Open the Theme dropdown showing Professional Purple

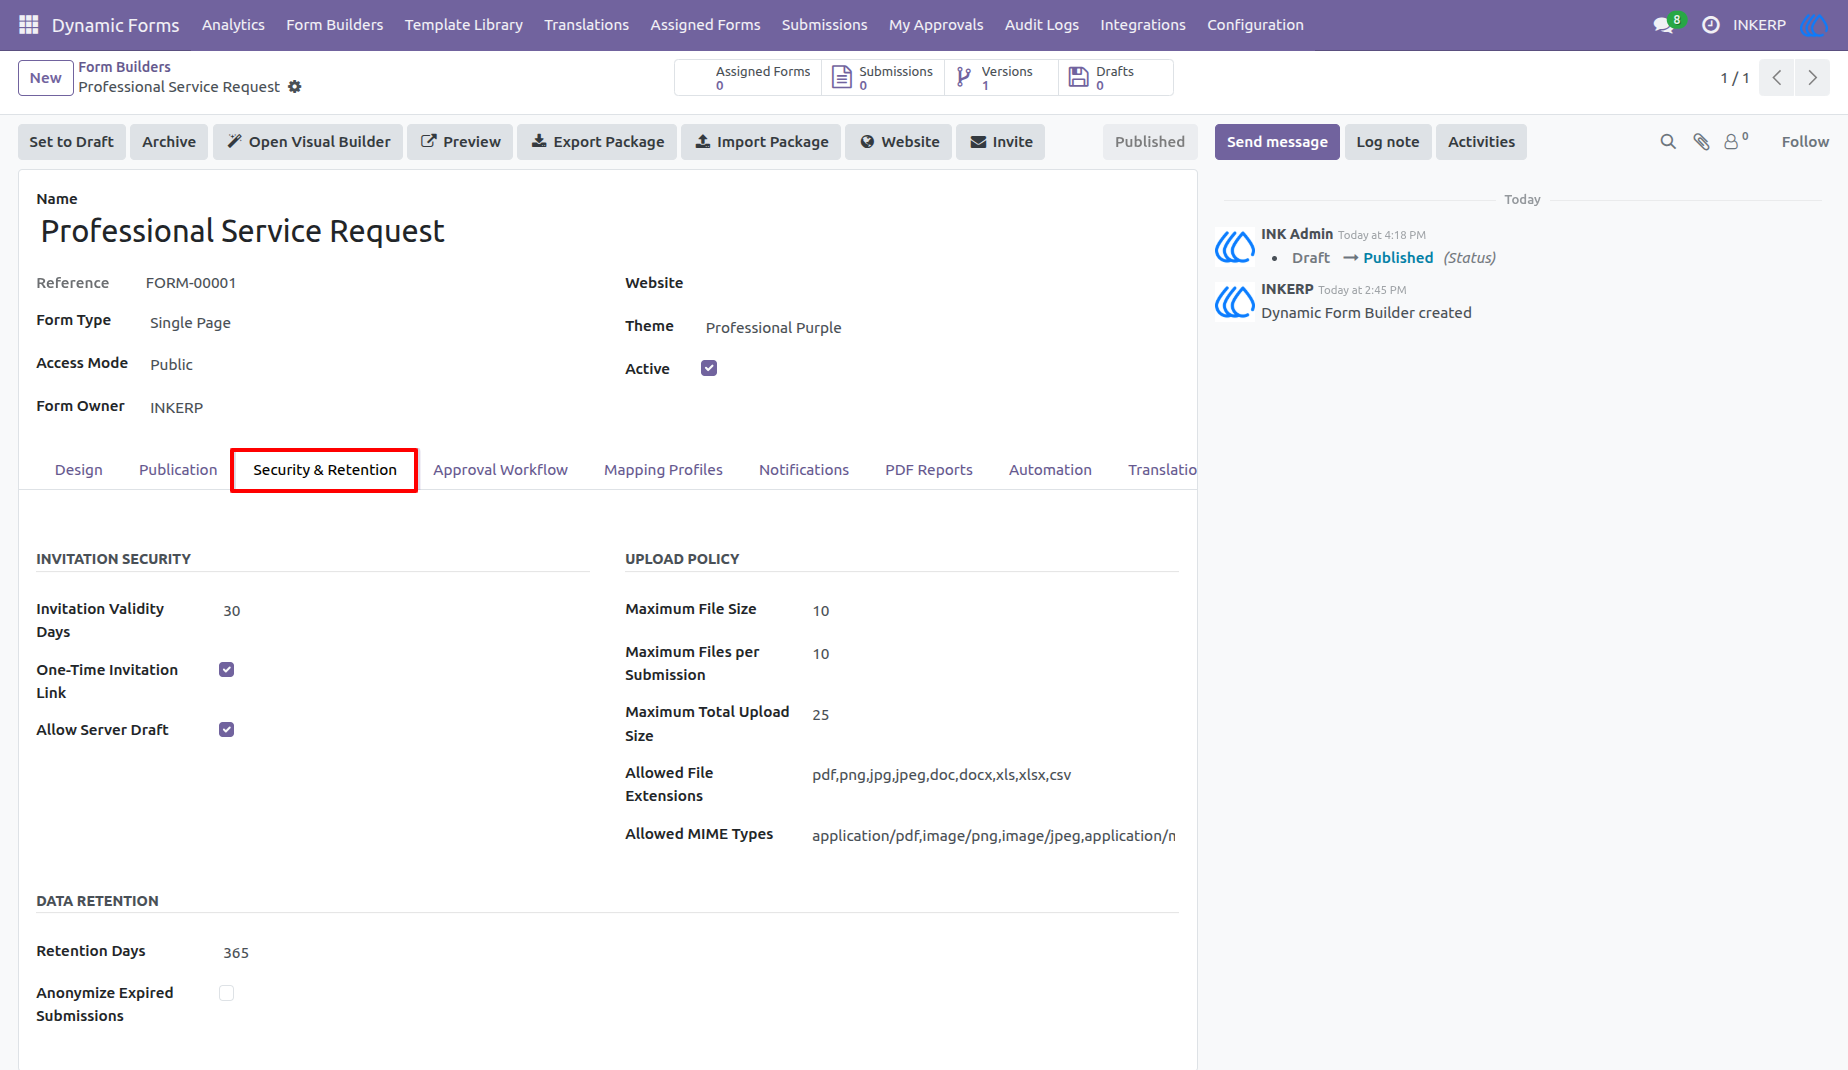[940, 328]
